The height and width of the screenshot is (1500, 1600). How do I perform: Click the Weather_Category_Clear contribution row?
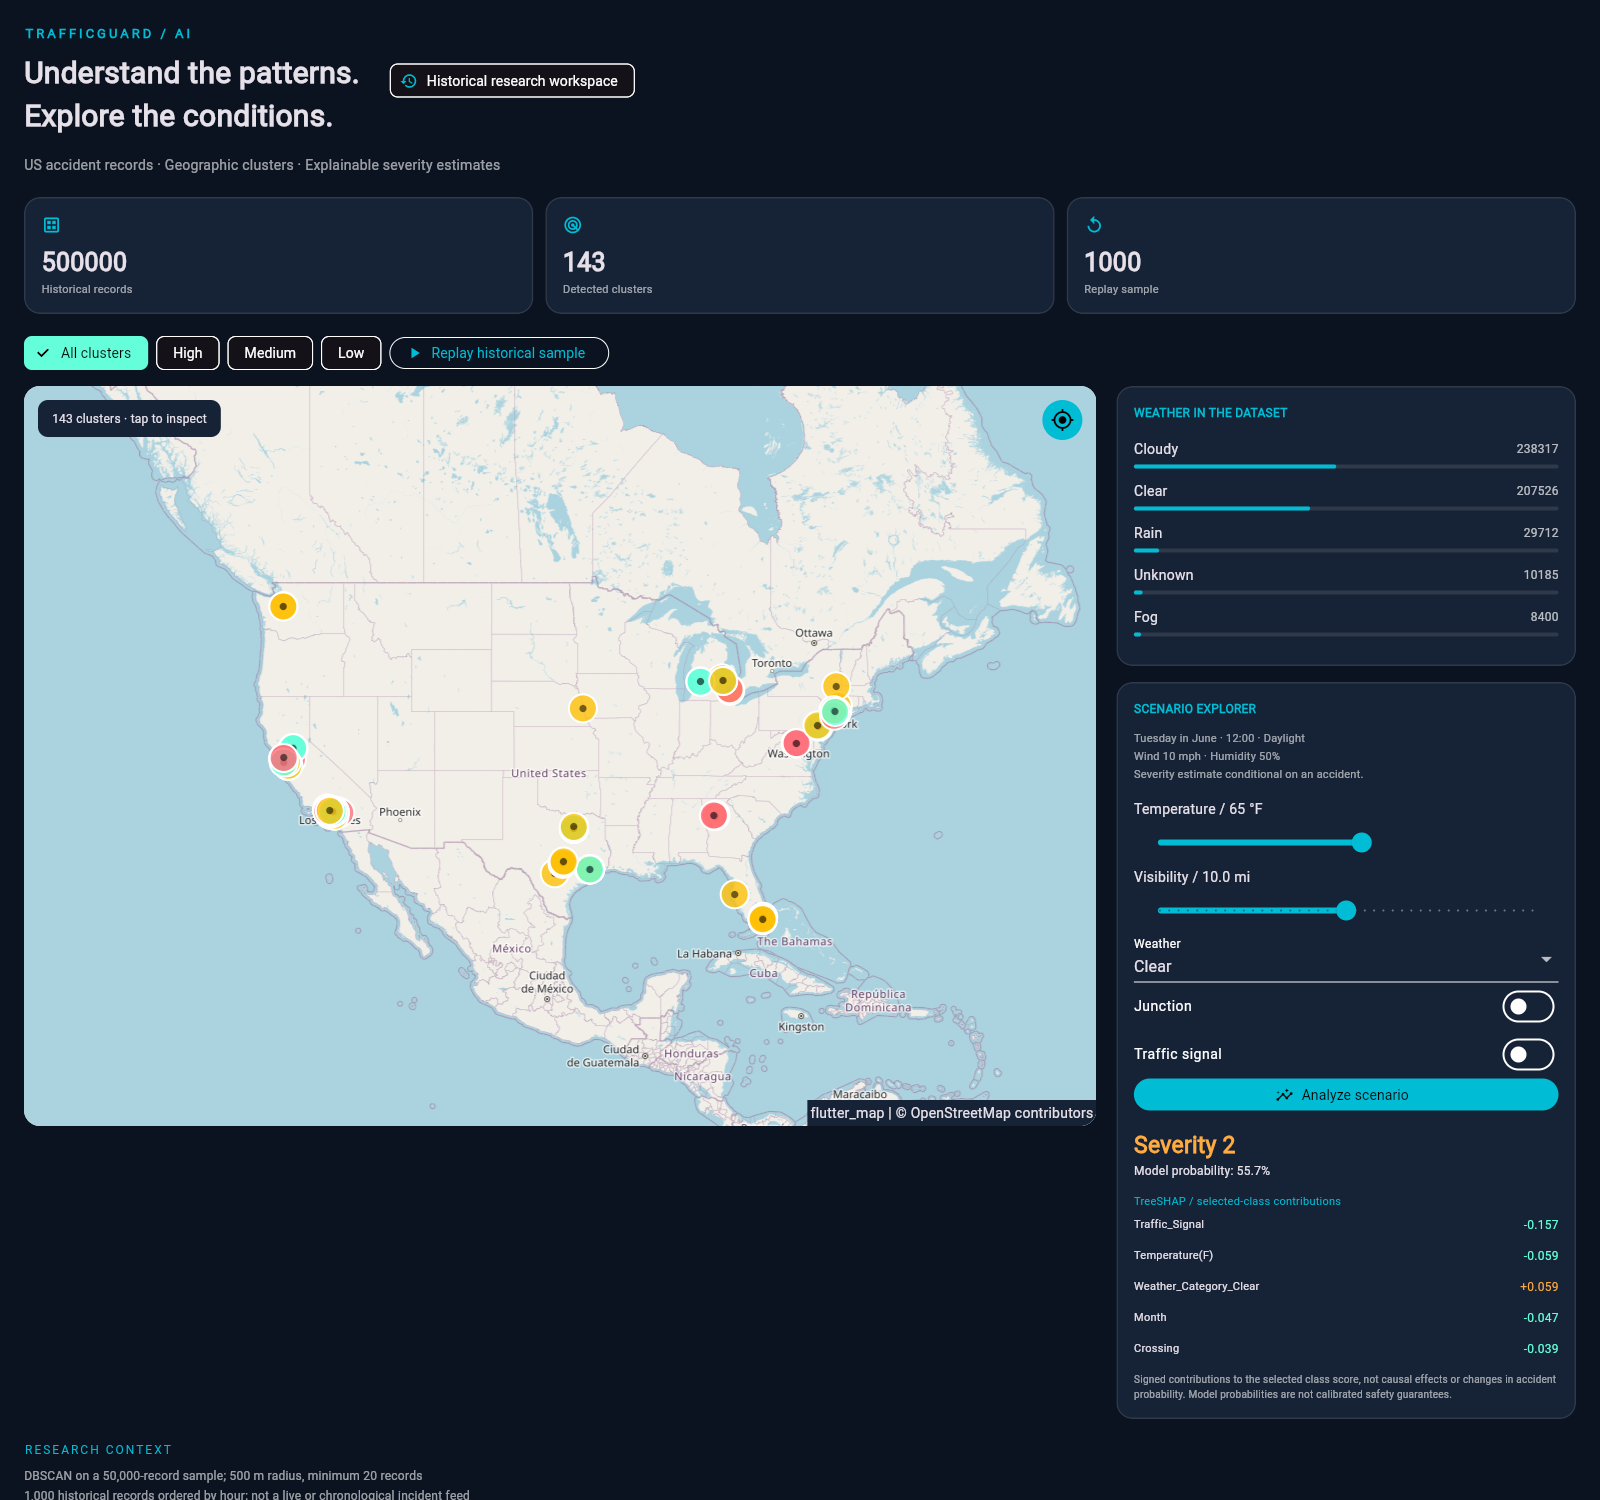[1346, 1287]
